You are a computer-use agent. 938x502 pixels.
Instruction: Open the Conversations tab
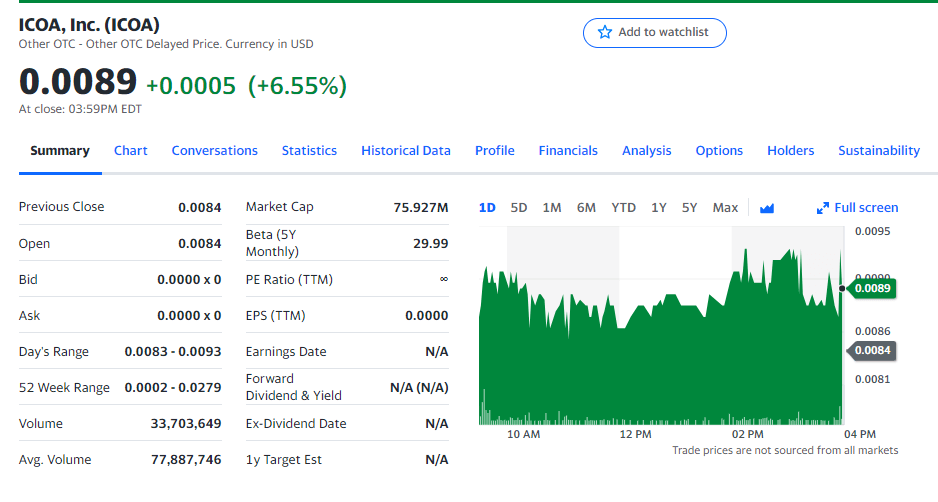point(215,151)
